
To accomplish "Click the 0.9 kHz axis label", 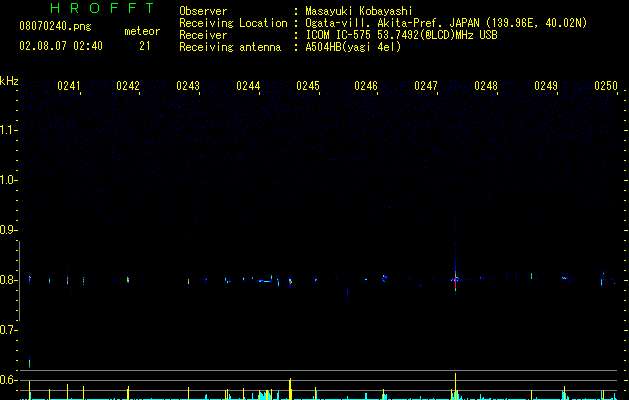I will click(8, 230).
